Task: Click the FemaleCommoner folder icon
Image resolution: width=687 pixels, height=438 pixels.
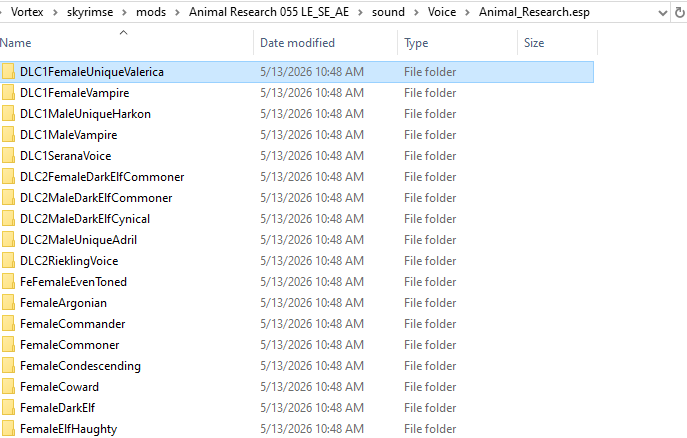Action: tap(8, 345)
